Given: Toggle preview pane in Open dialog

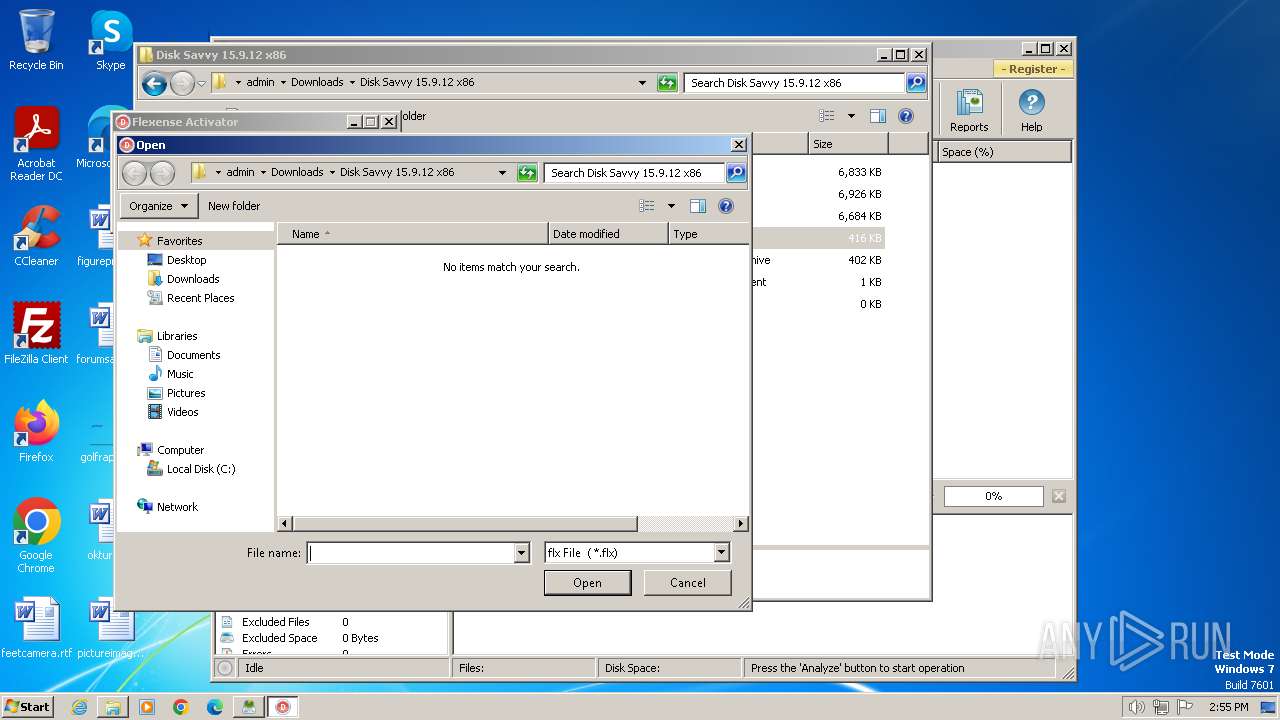Looking at the screenshot, I should tap(698, 206).
